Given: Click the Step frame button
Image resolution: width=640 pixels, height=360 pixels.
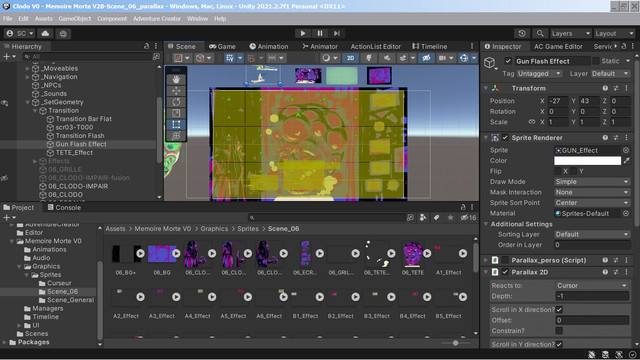Looking at the screenshot, I should tap(336, 33).
